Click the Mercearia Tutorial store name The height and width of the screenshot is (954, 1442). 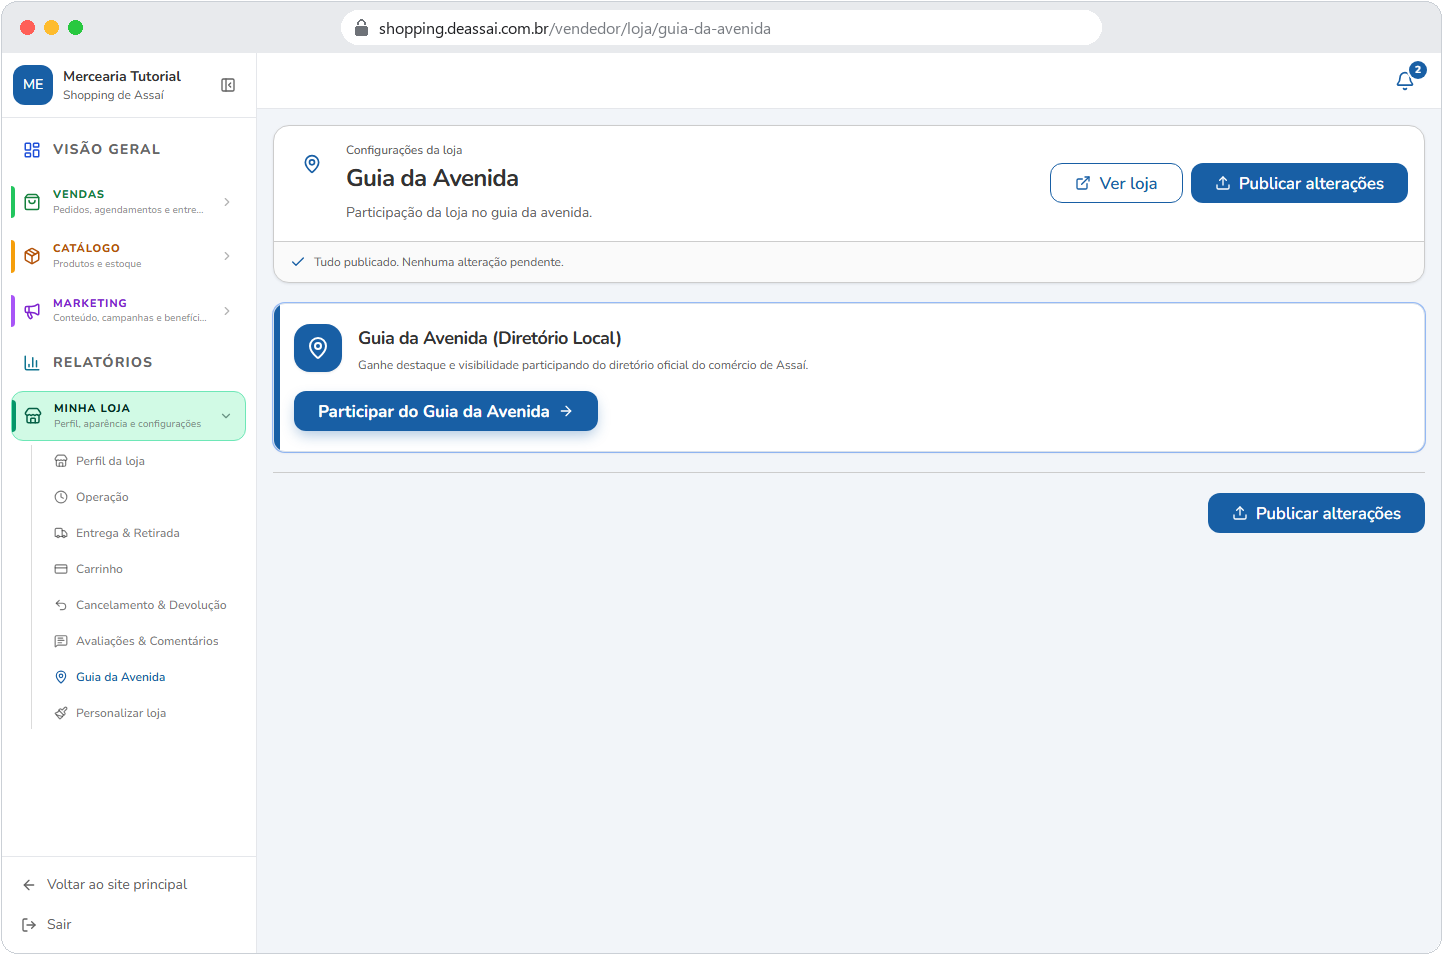coord(122,76)
